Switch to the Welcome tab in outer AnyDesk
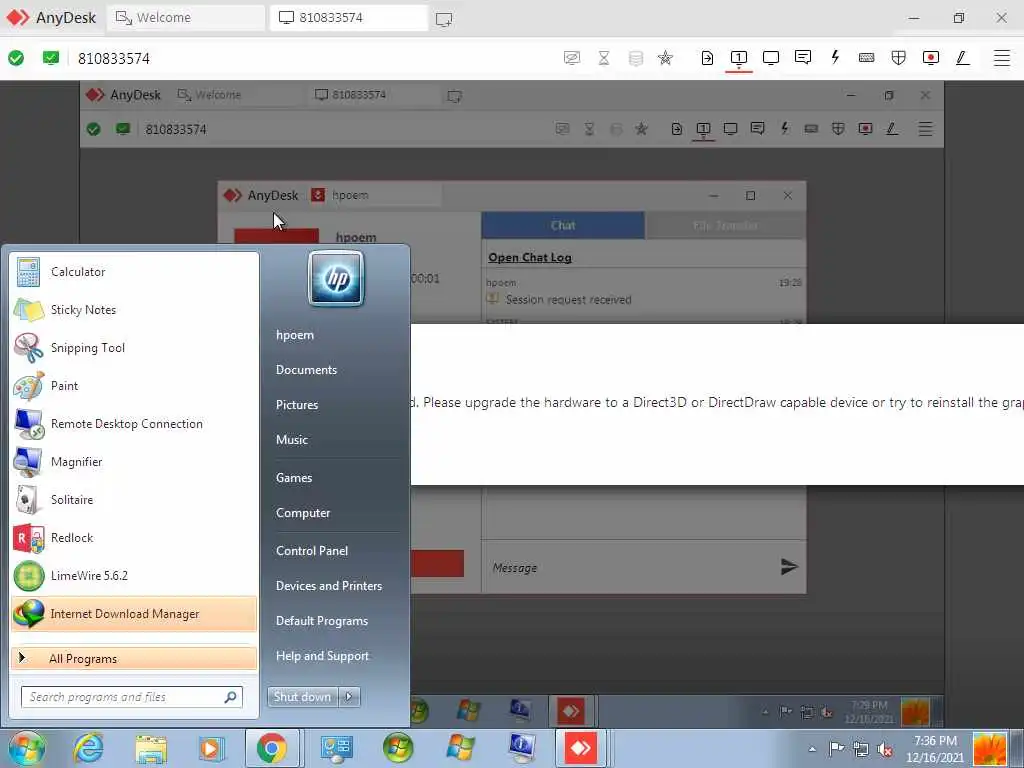 click(x=186, y=18)
